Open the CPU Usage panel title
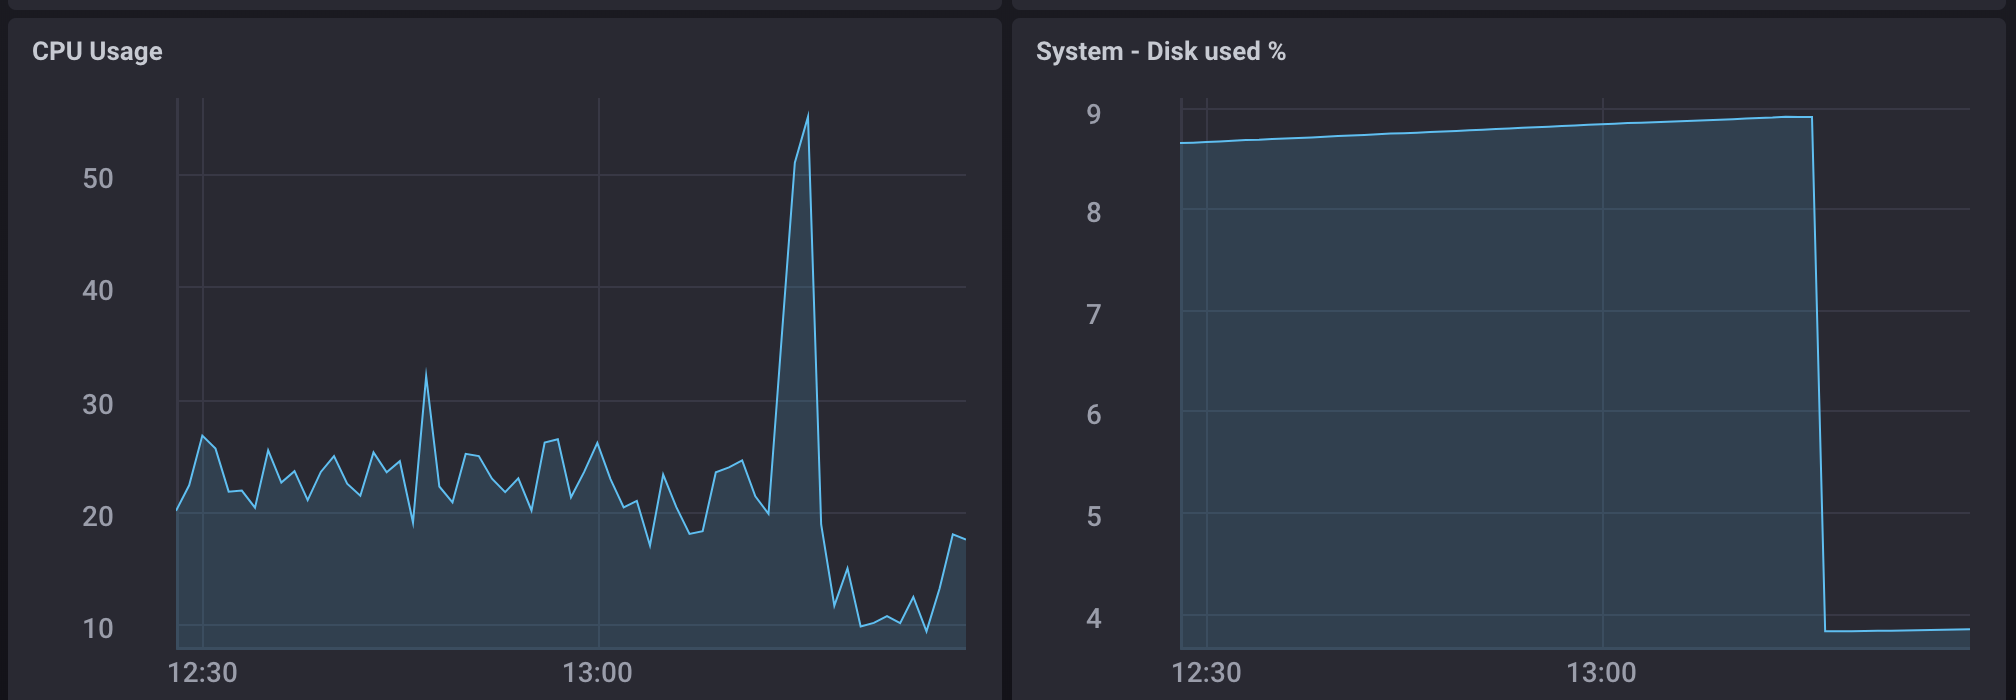This screenshot has height=700, width=2016. [97, 52]
